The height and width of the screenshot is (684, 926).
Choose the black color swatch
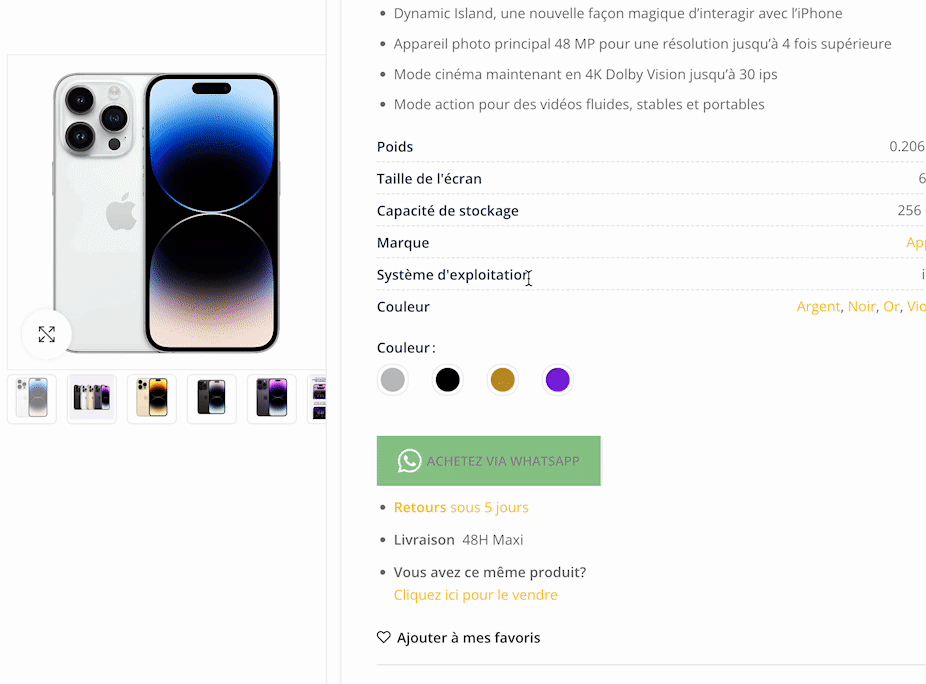point(448,380)
